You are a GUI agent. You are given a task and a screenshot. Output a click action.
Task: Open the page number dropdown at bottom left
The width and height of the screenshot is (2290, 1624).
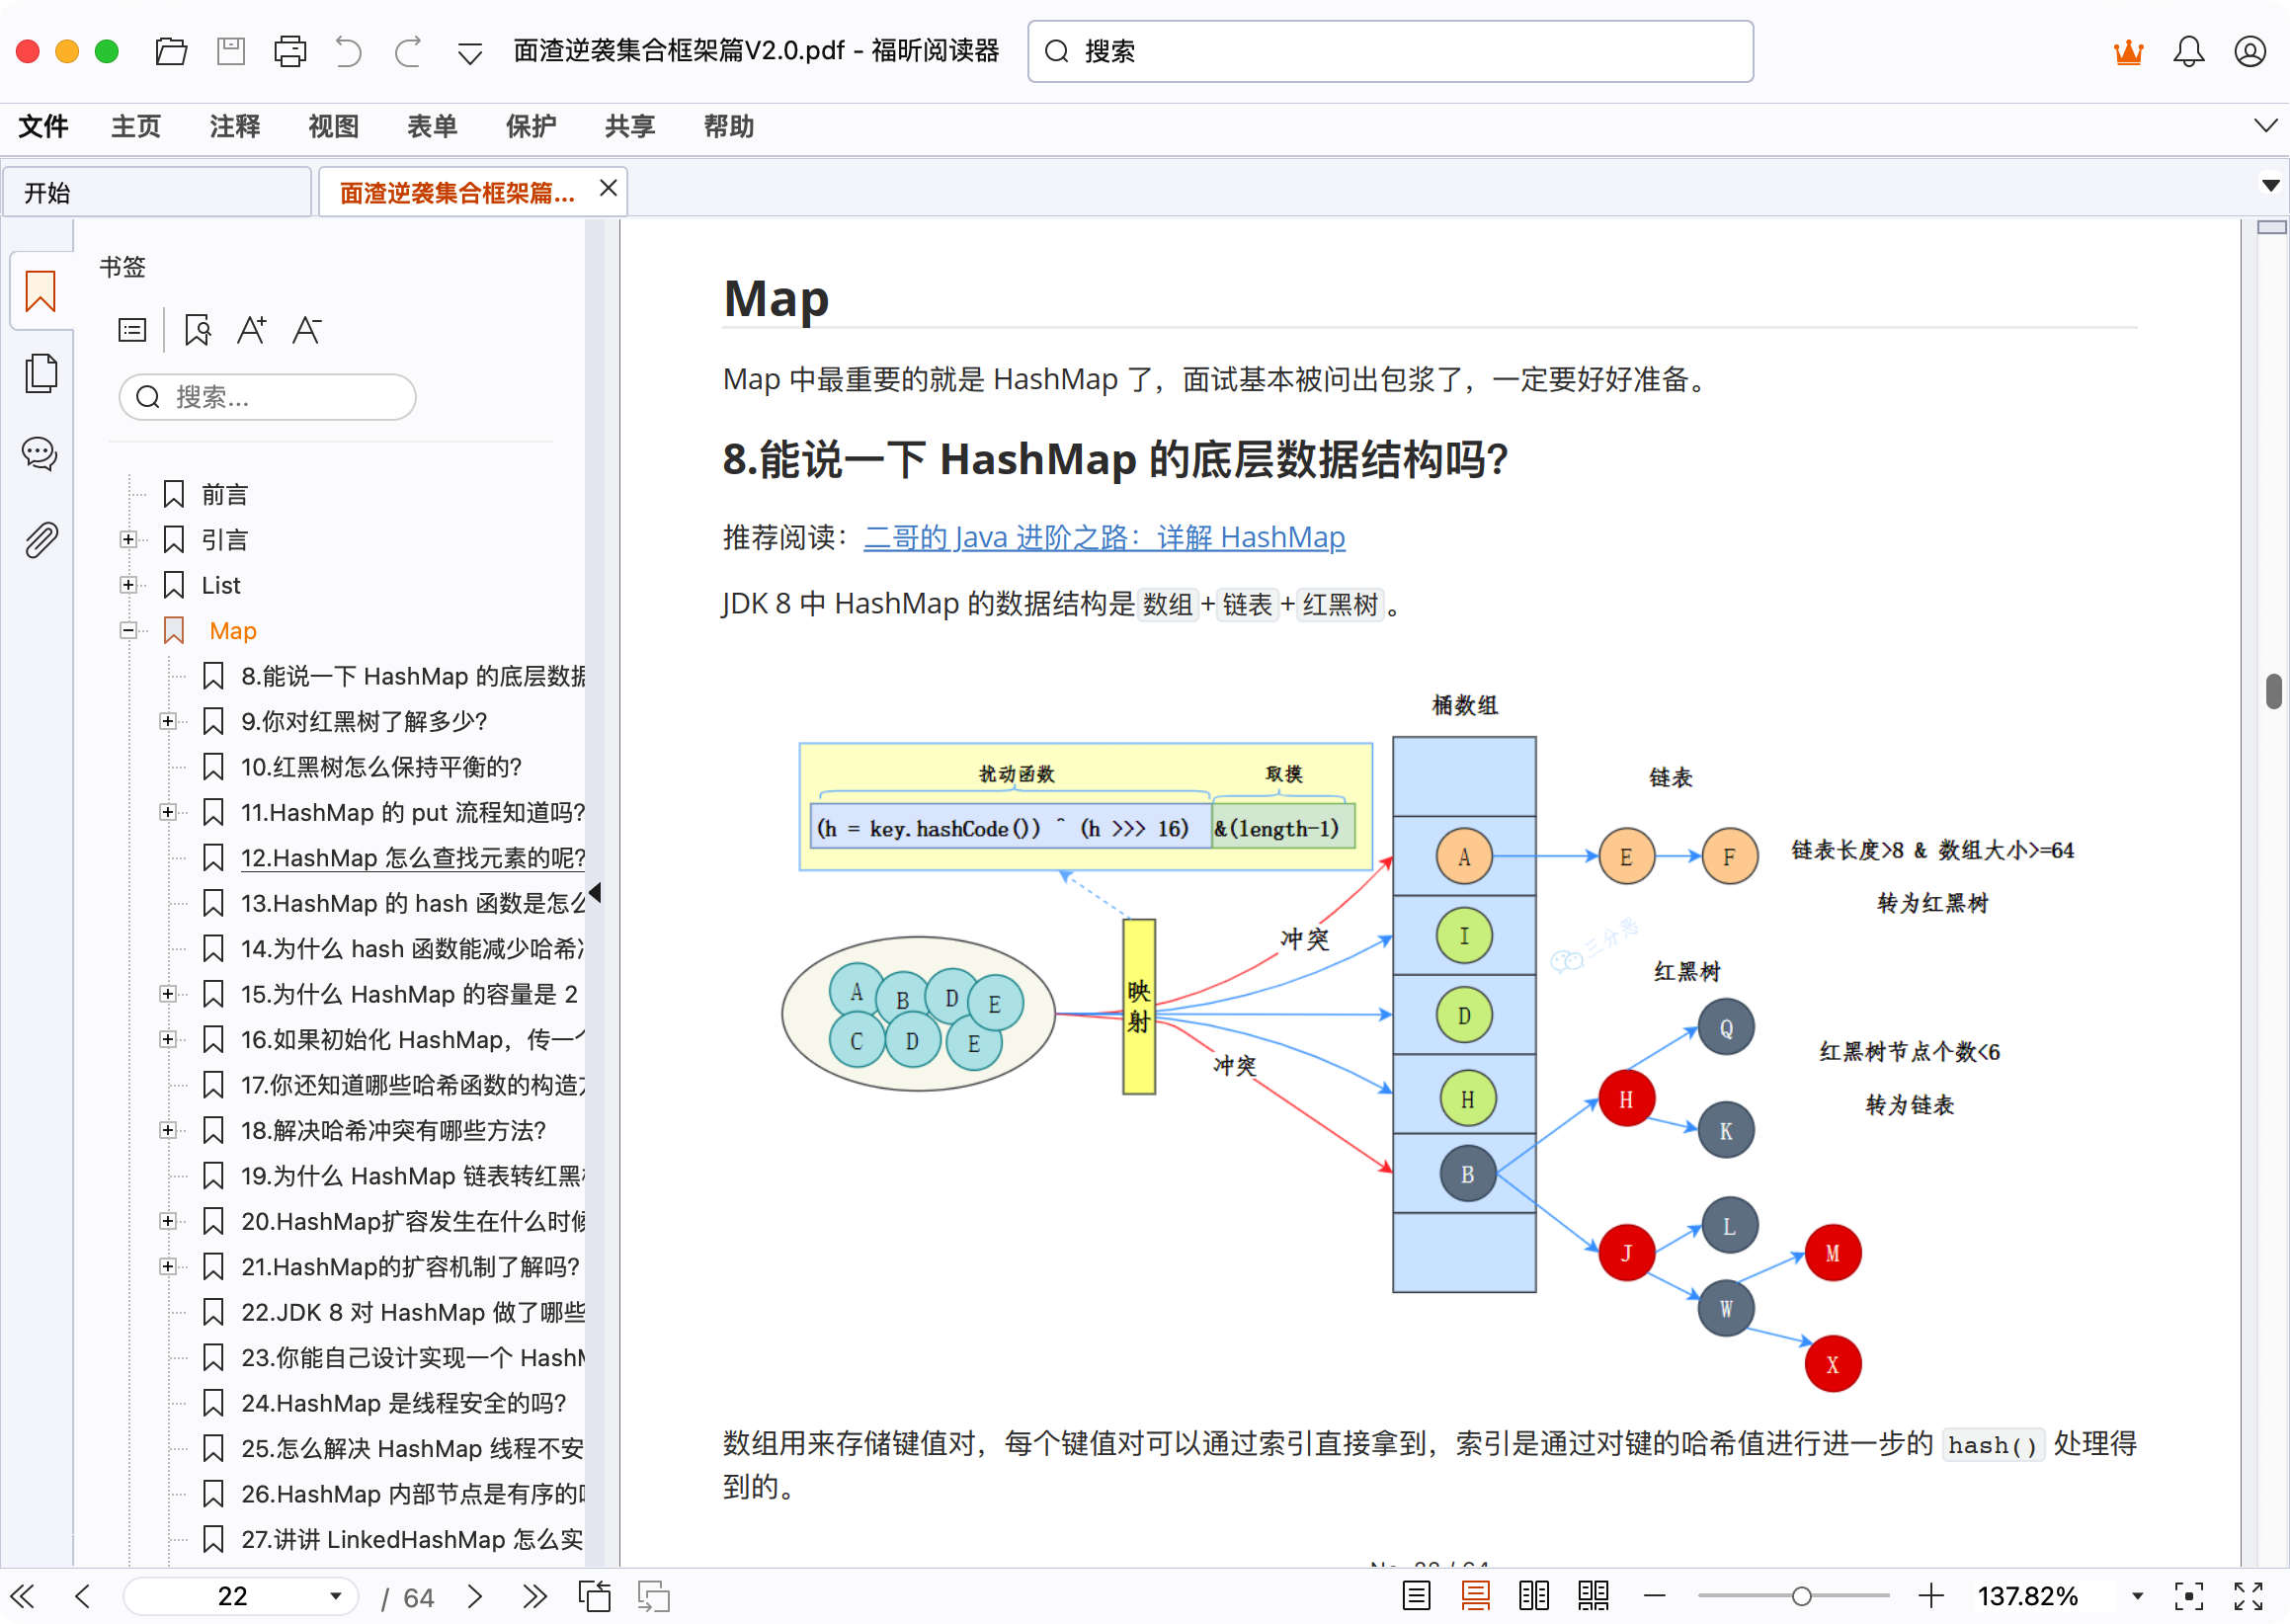tap(334, 1596)
